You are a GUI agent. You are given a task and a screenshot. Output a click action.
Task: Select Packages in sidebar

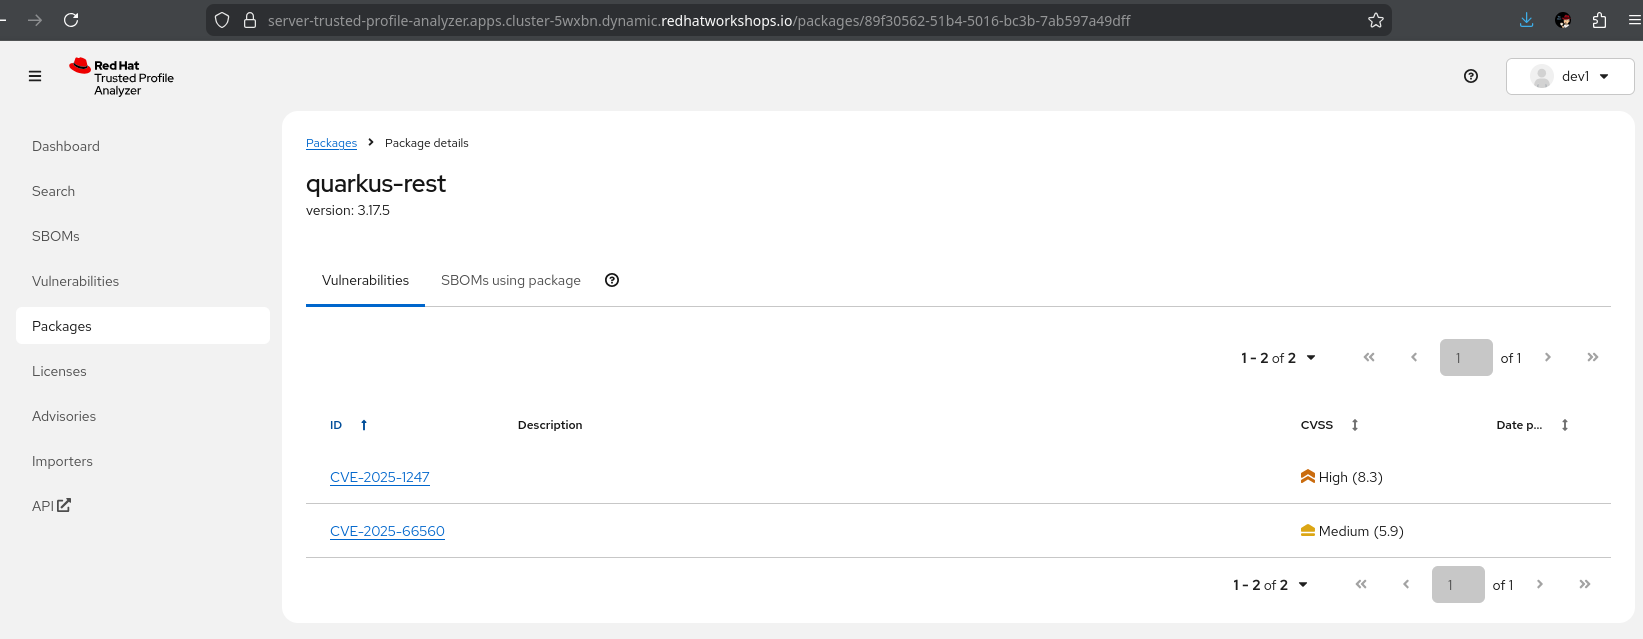click(x=143, y=326)
